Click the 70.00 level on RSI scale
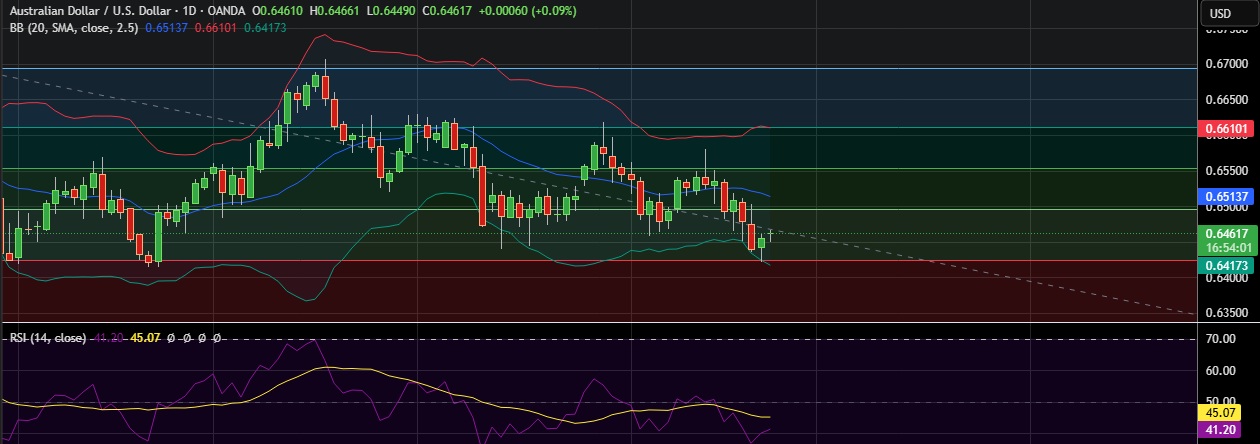 [1221, 340]
